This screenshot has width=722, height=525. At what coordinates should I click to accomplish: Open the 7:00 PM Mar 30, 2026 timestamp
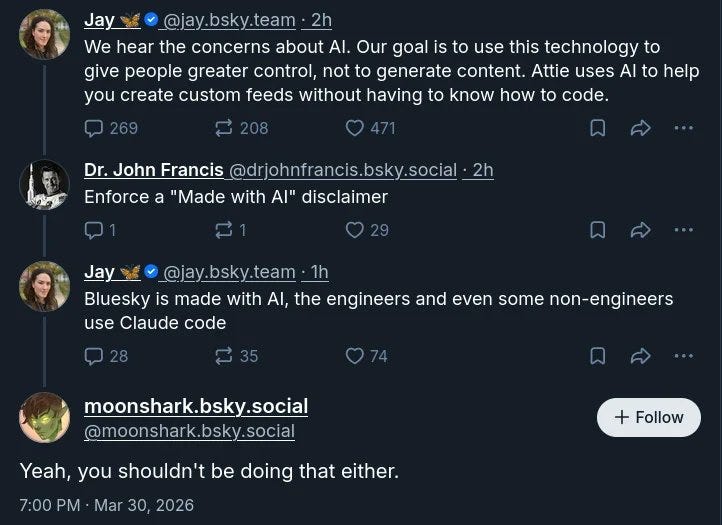[107, 505]
